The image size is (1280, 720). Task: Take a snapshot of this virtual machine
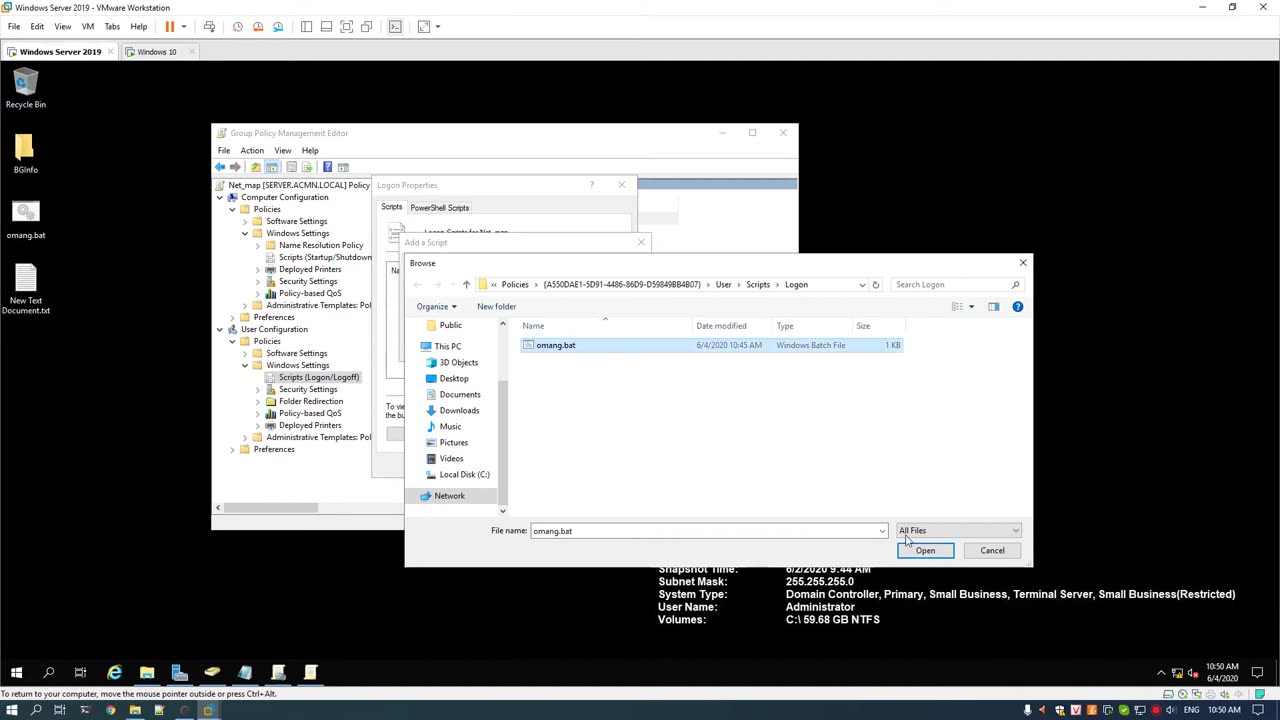coord(238,26)
